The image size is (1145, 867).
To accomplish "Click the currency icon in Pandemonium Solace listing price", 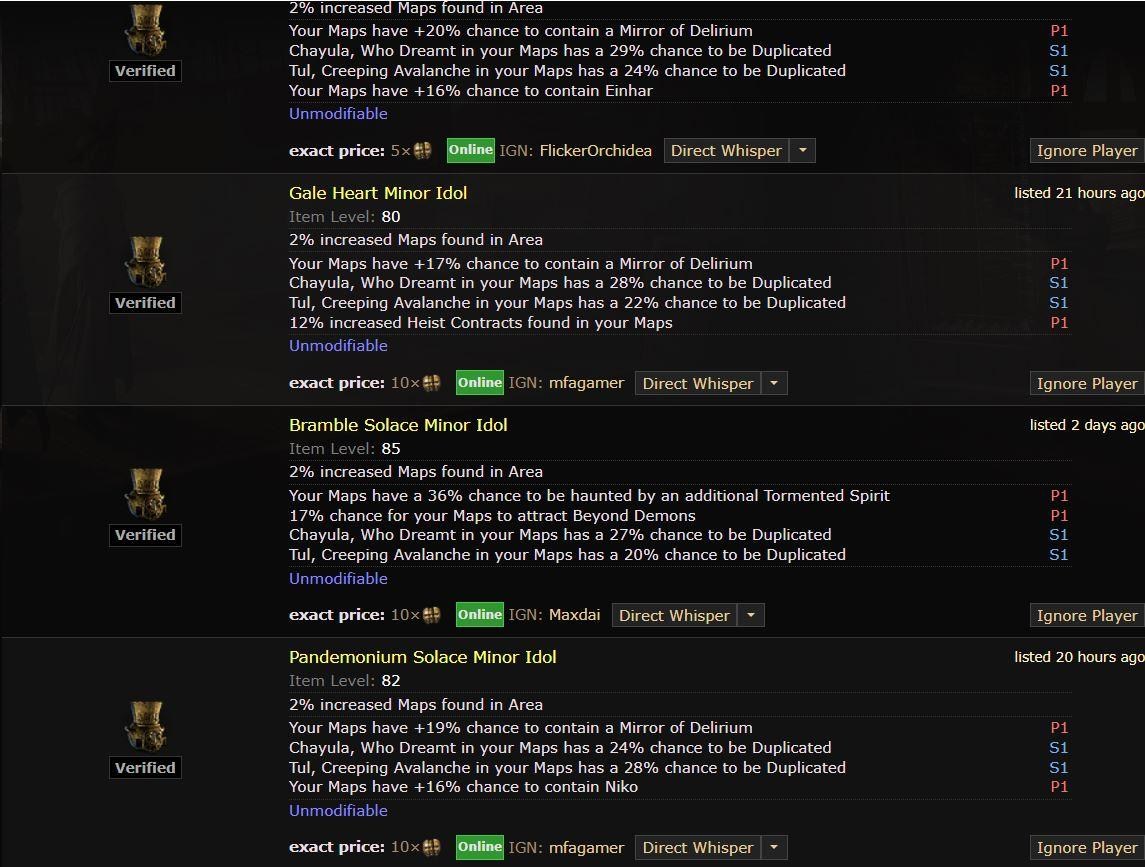I will click(432, 847).
